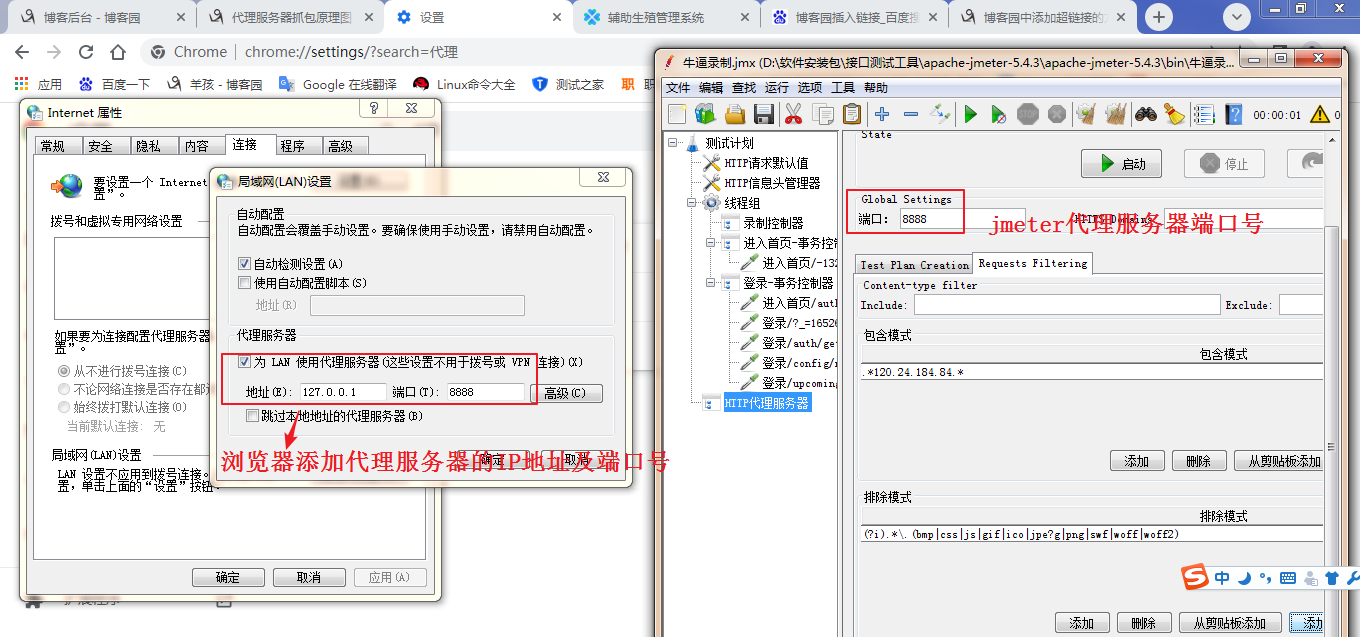The width and height of the screenshot is (1360, 637).
Task: Click the binoculars Search icon
Action: pyautogui.click(x=1145, y=114)
